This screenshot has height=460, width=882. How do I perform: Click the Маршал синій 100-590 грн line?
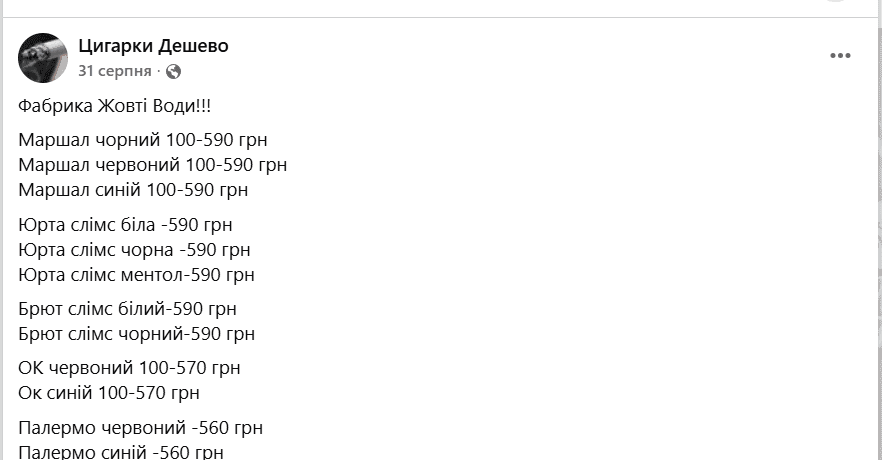[133, 189]
